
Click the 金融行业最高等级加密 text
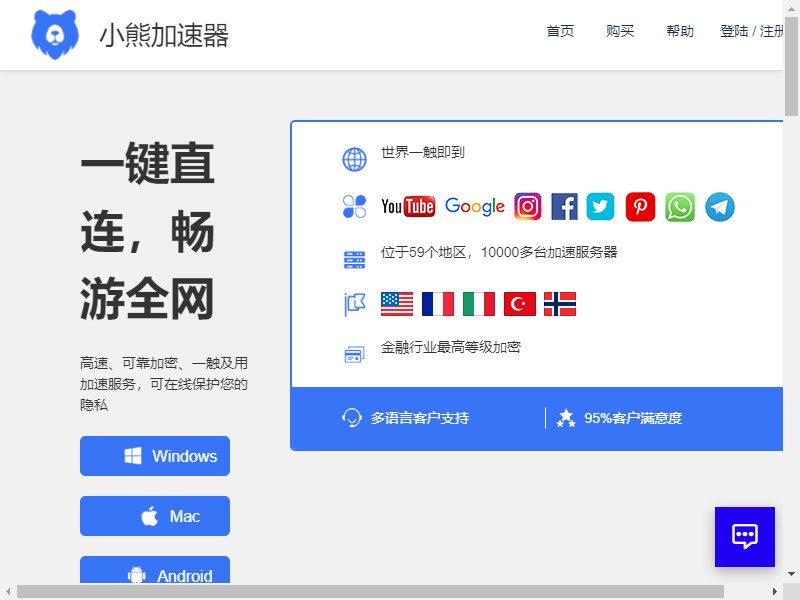click(x=451, y=347)
